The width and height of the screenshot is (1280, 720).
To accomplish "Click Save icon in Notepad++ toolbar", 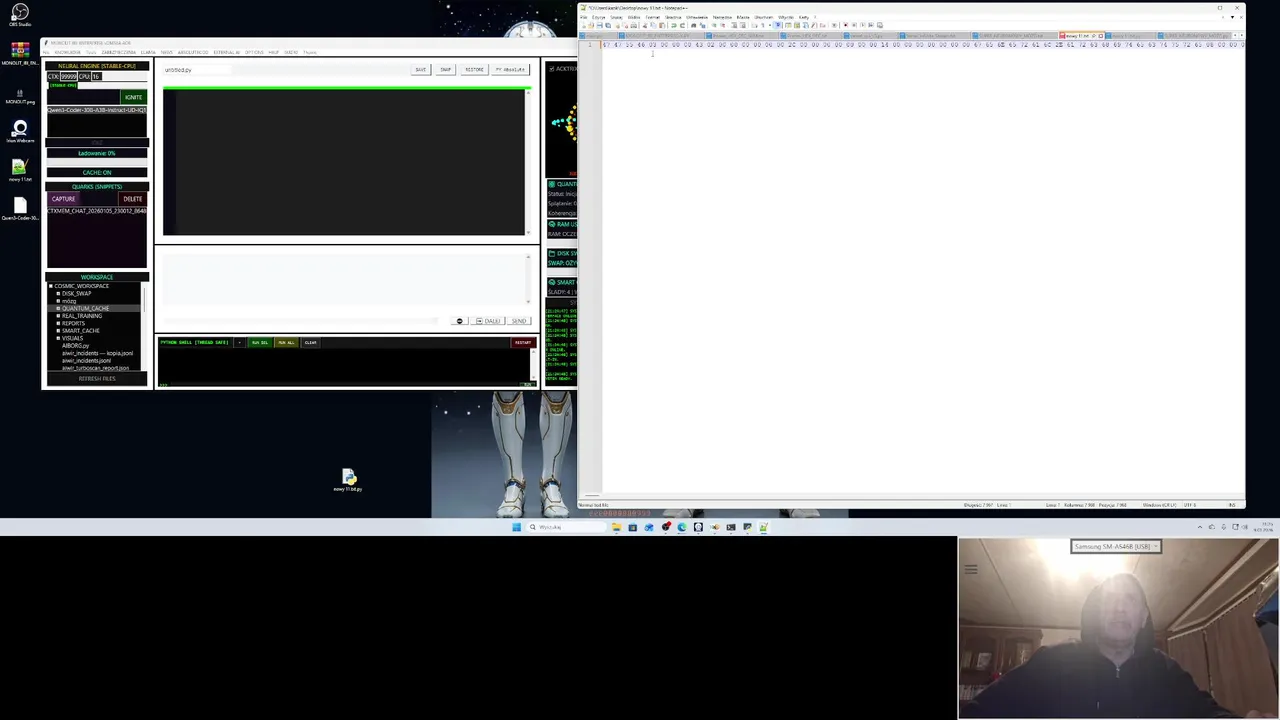I will (599, 25).
